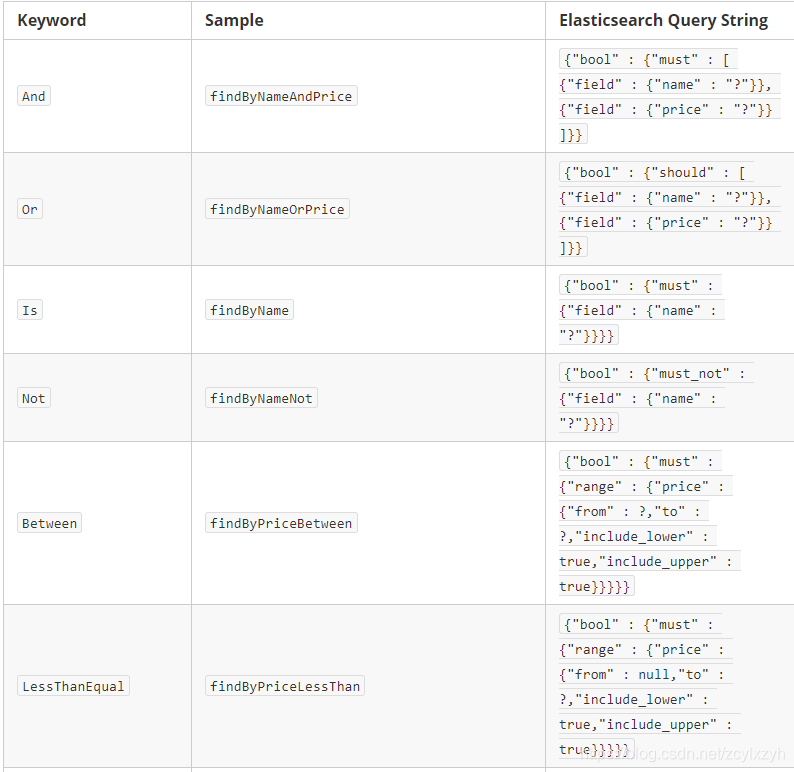Select the LessThanEqual keyword code label
794x772 pixels.
coord(73,686)
